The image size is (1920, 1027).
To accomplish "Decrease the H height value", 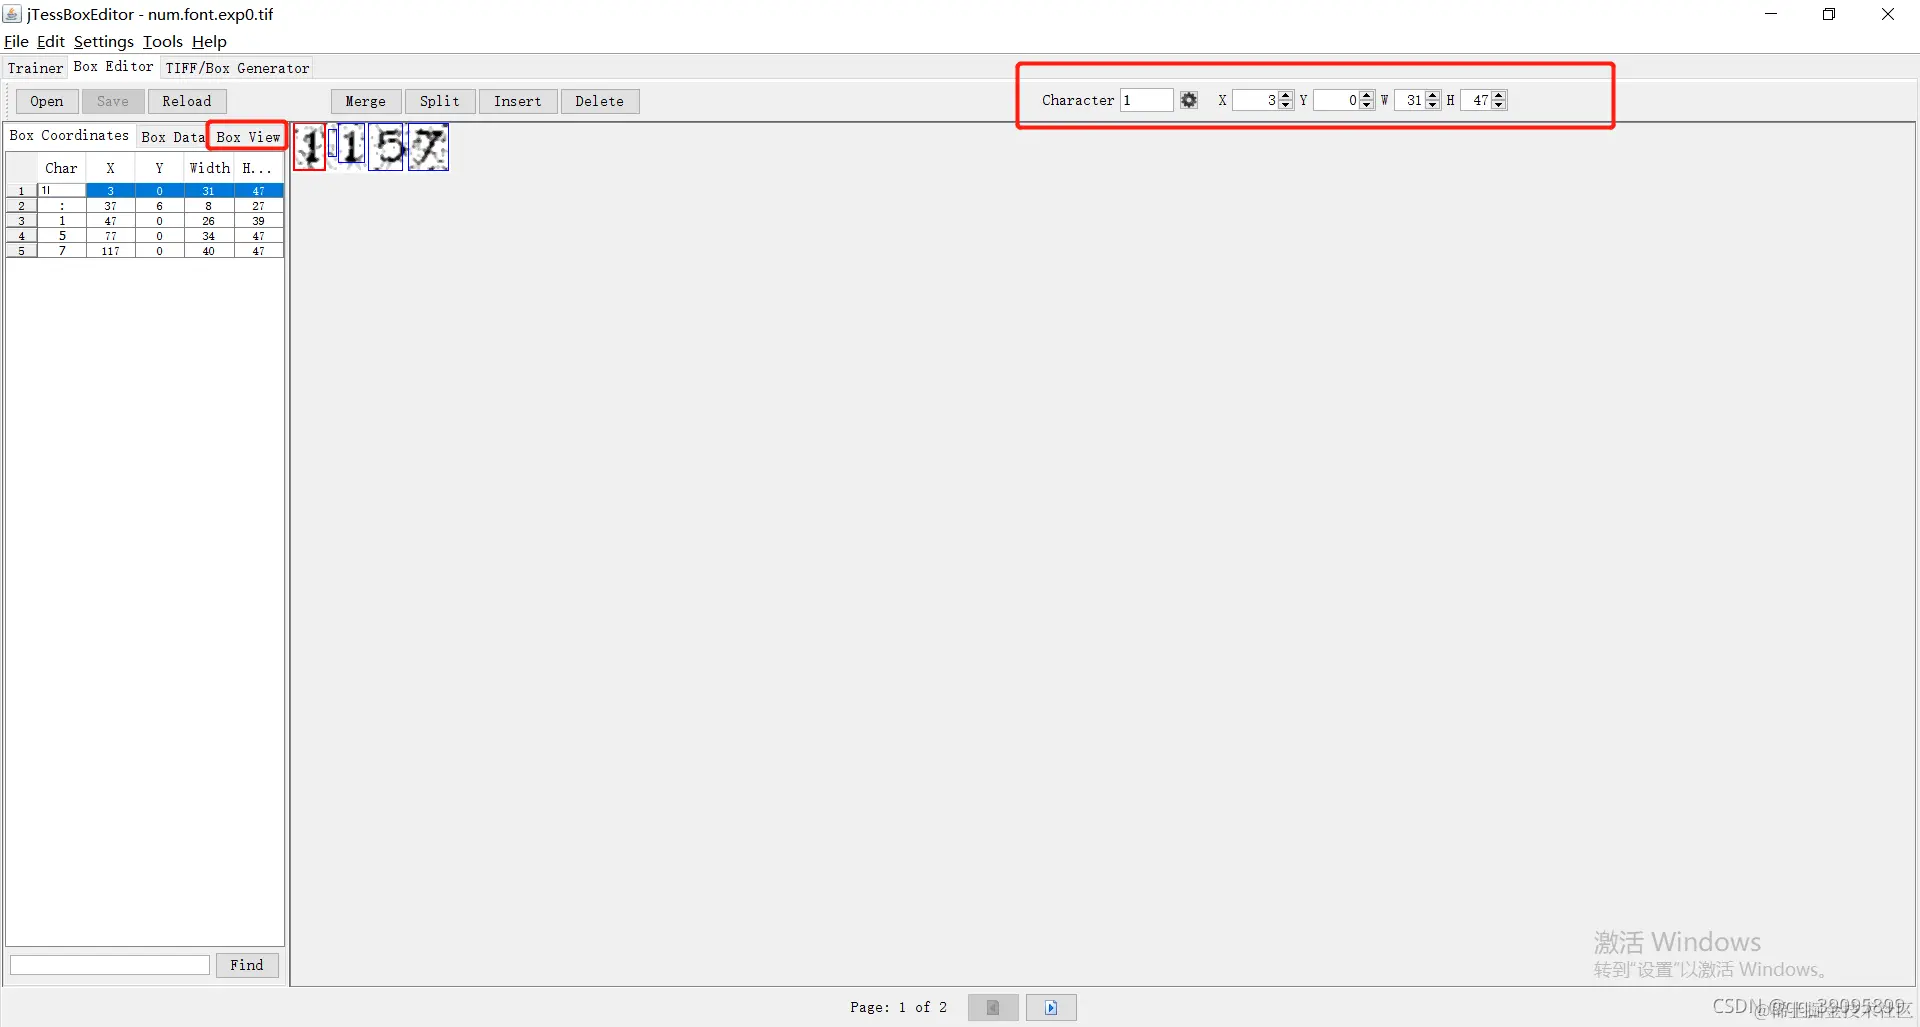I will (x=1499, y=105).
